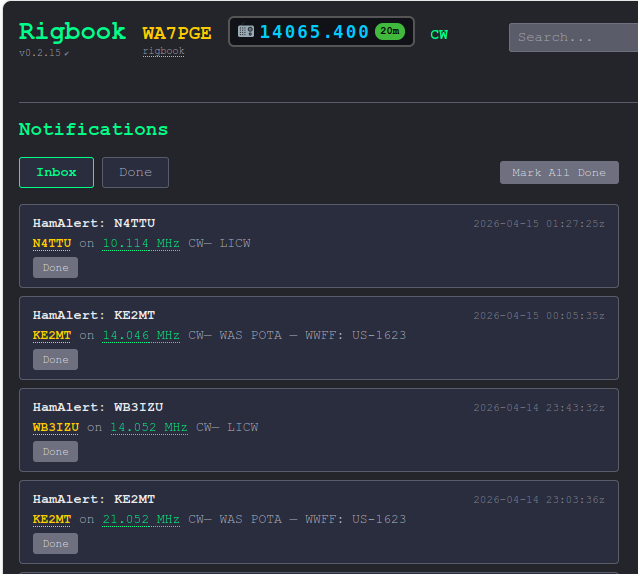This screenshot has height=574, width=638.
Task: Open the WB3IZU callsign link
Action: 56,427
